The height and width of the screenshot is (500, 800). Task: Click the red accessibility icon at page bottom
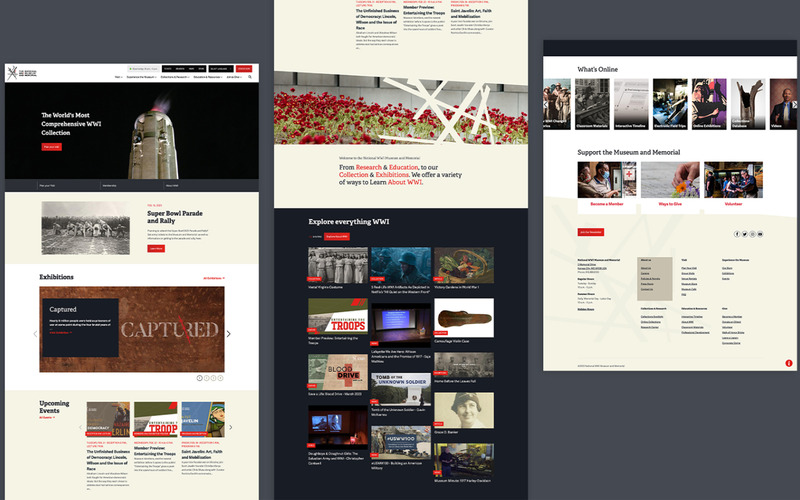click(789, 363)
